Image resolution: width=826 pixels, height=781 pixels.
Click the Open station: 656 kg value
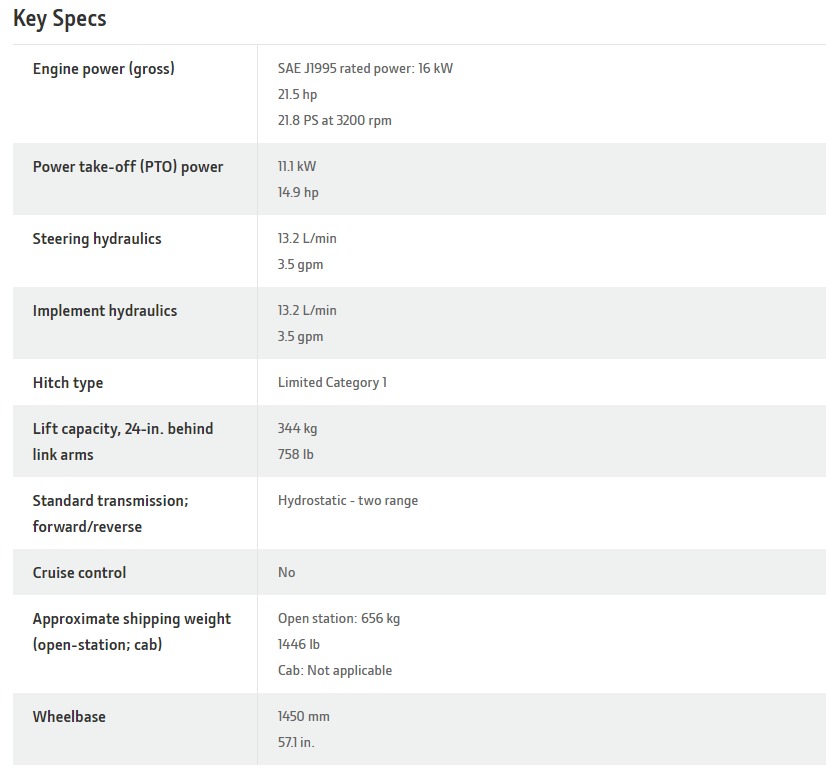point(338,619)
